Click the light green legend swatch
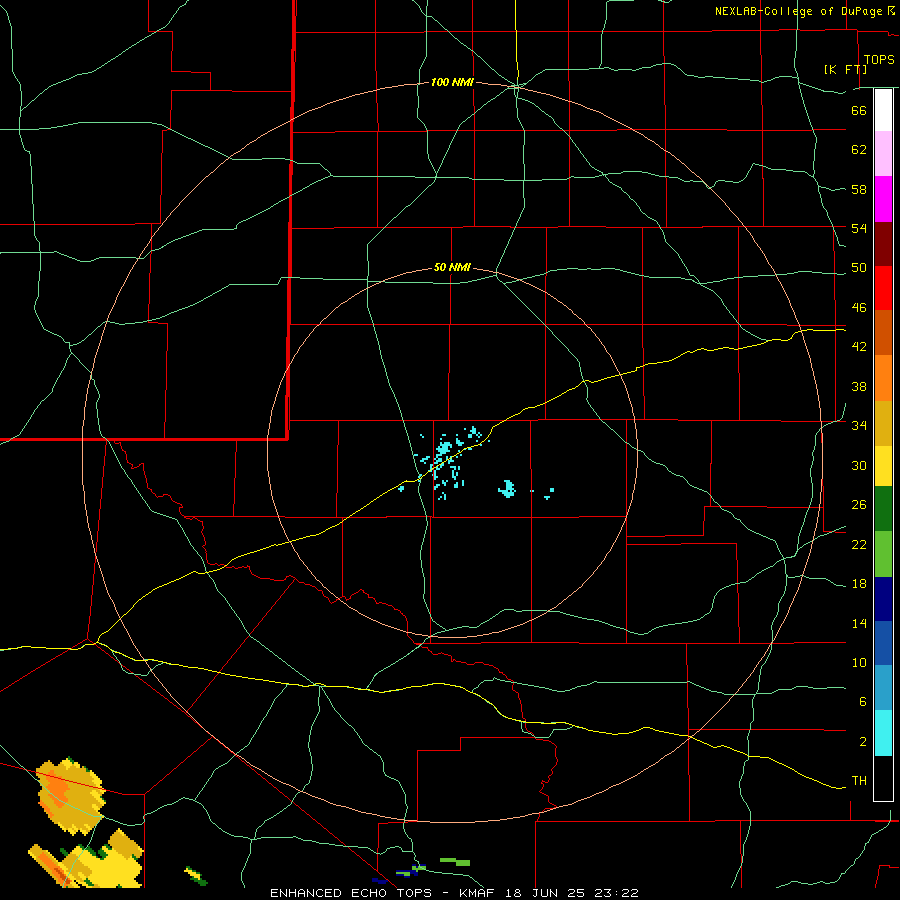The height and width of the screenshot is (900, 900). (883, 554)
